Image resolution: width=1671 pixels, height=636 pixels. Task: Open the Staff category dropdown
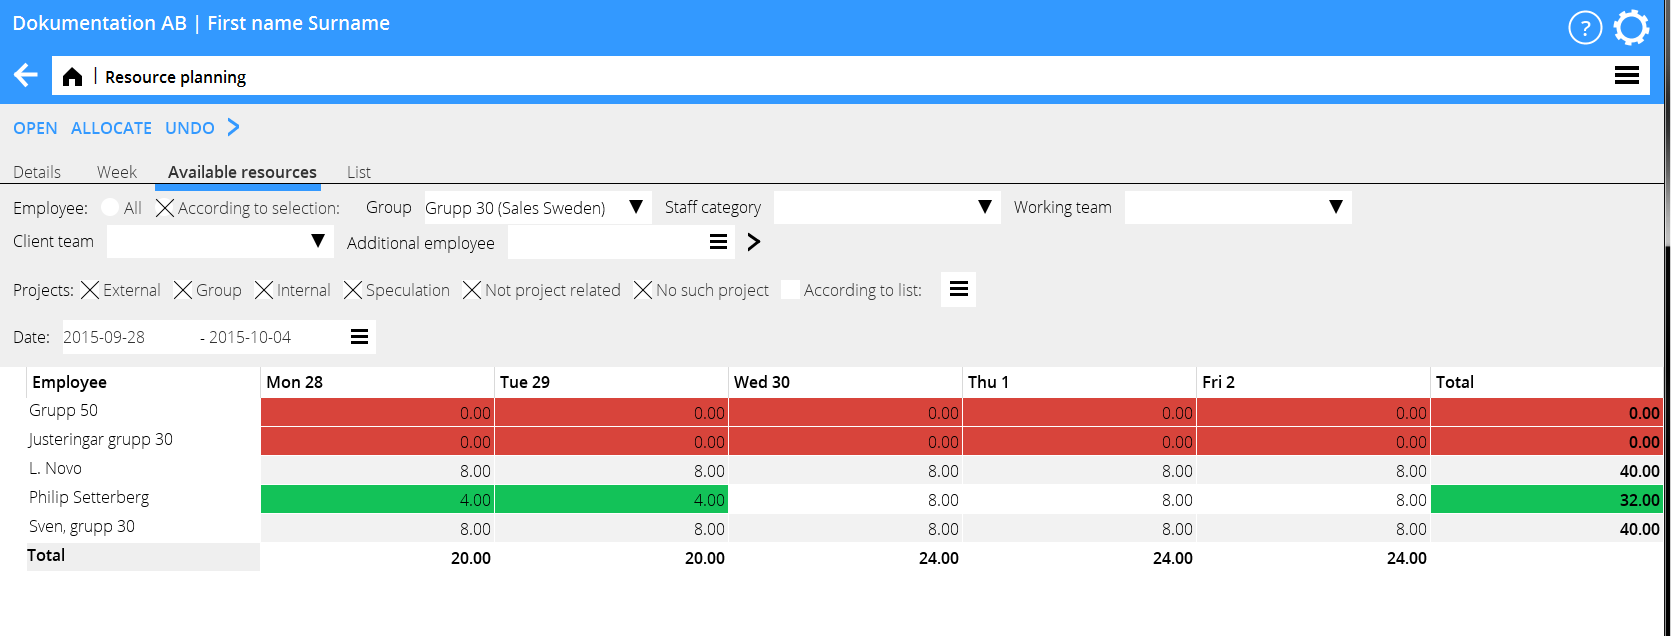pos(984,207)
